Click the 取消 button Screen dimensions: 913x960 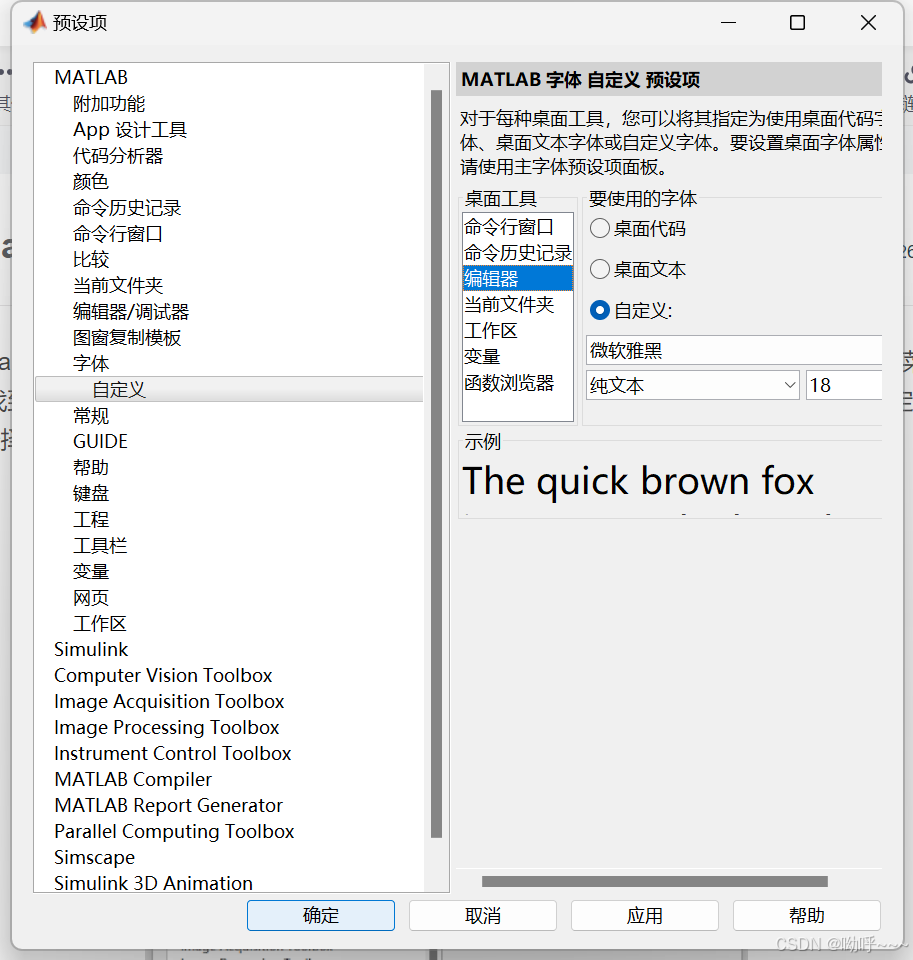[x=483, y=915]
